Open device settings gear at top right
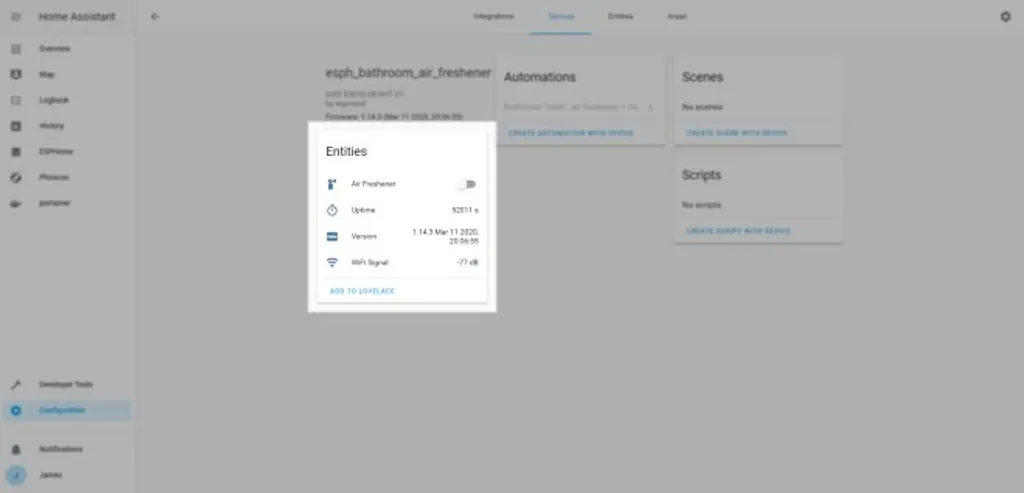Screen dimensions: 1024x493 (1005, 17)
